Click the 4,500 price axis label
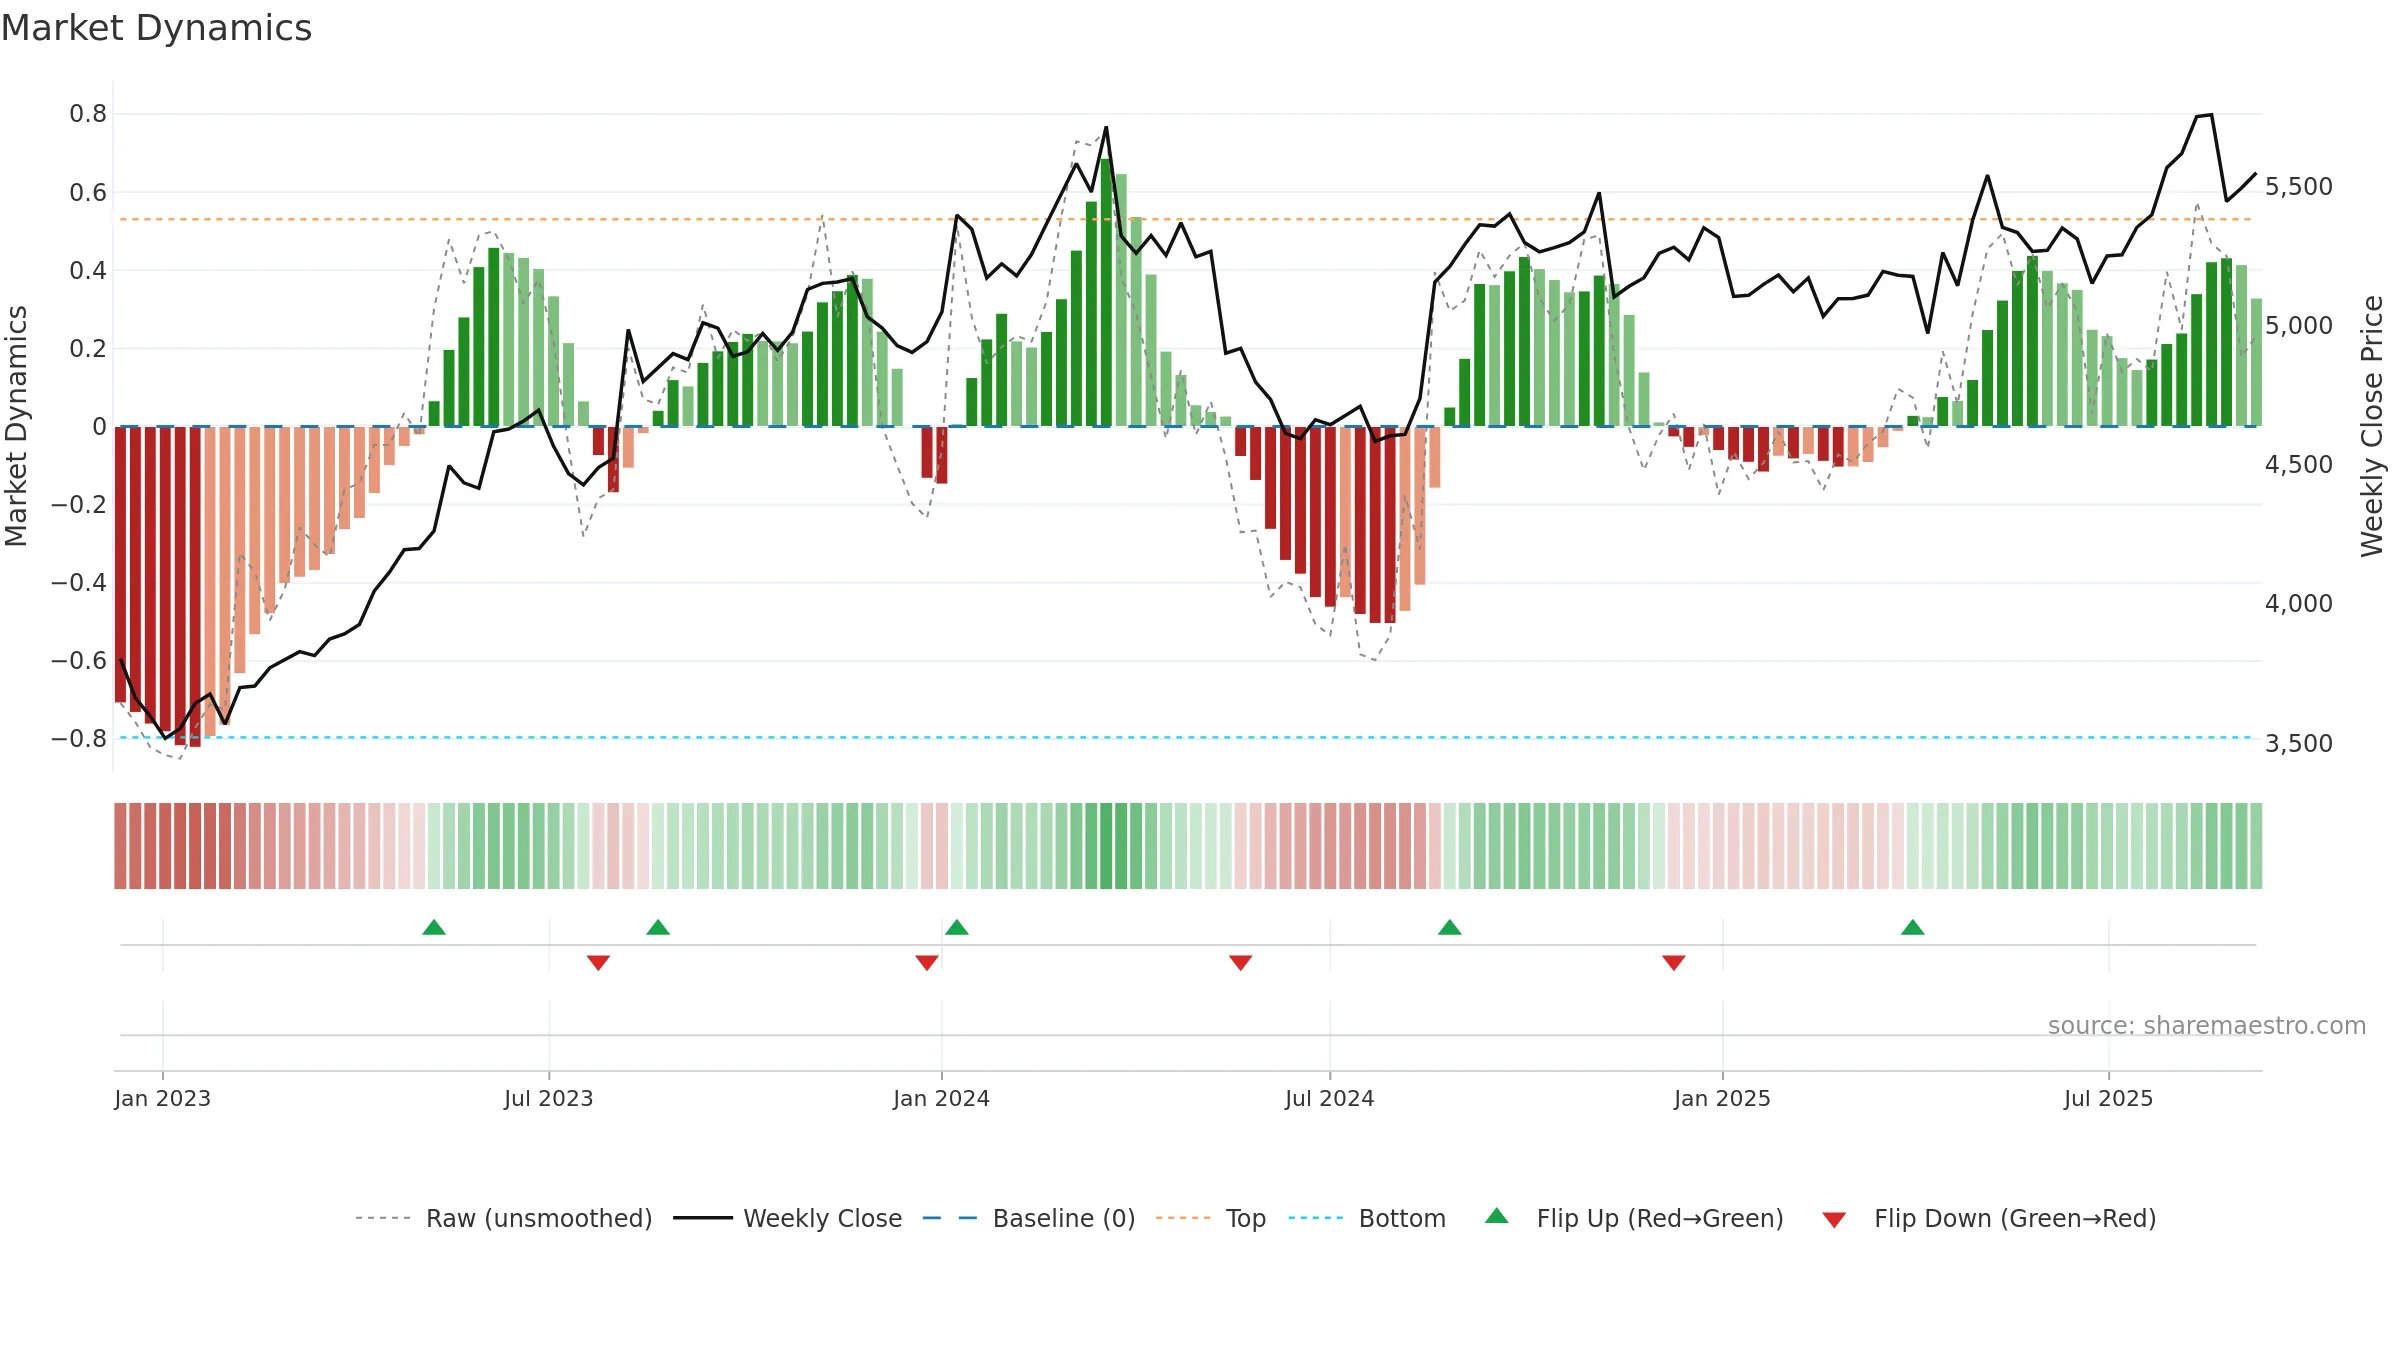The height and width of the screenshot is (1350, 2400). (2299, 465)
